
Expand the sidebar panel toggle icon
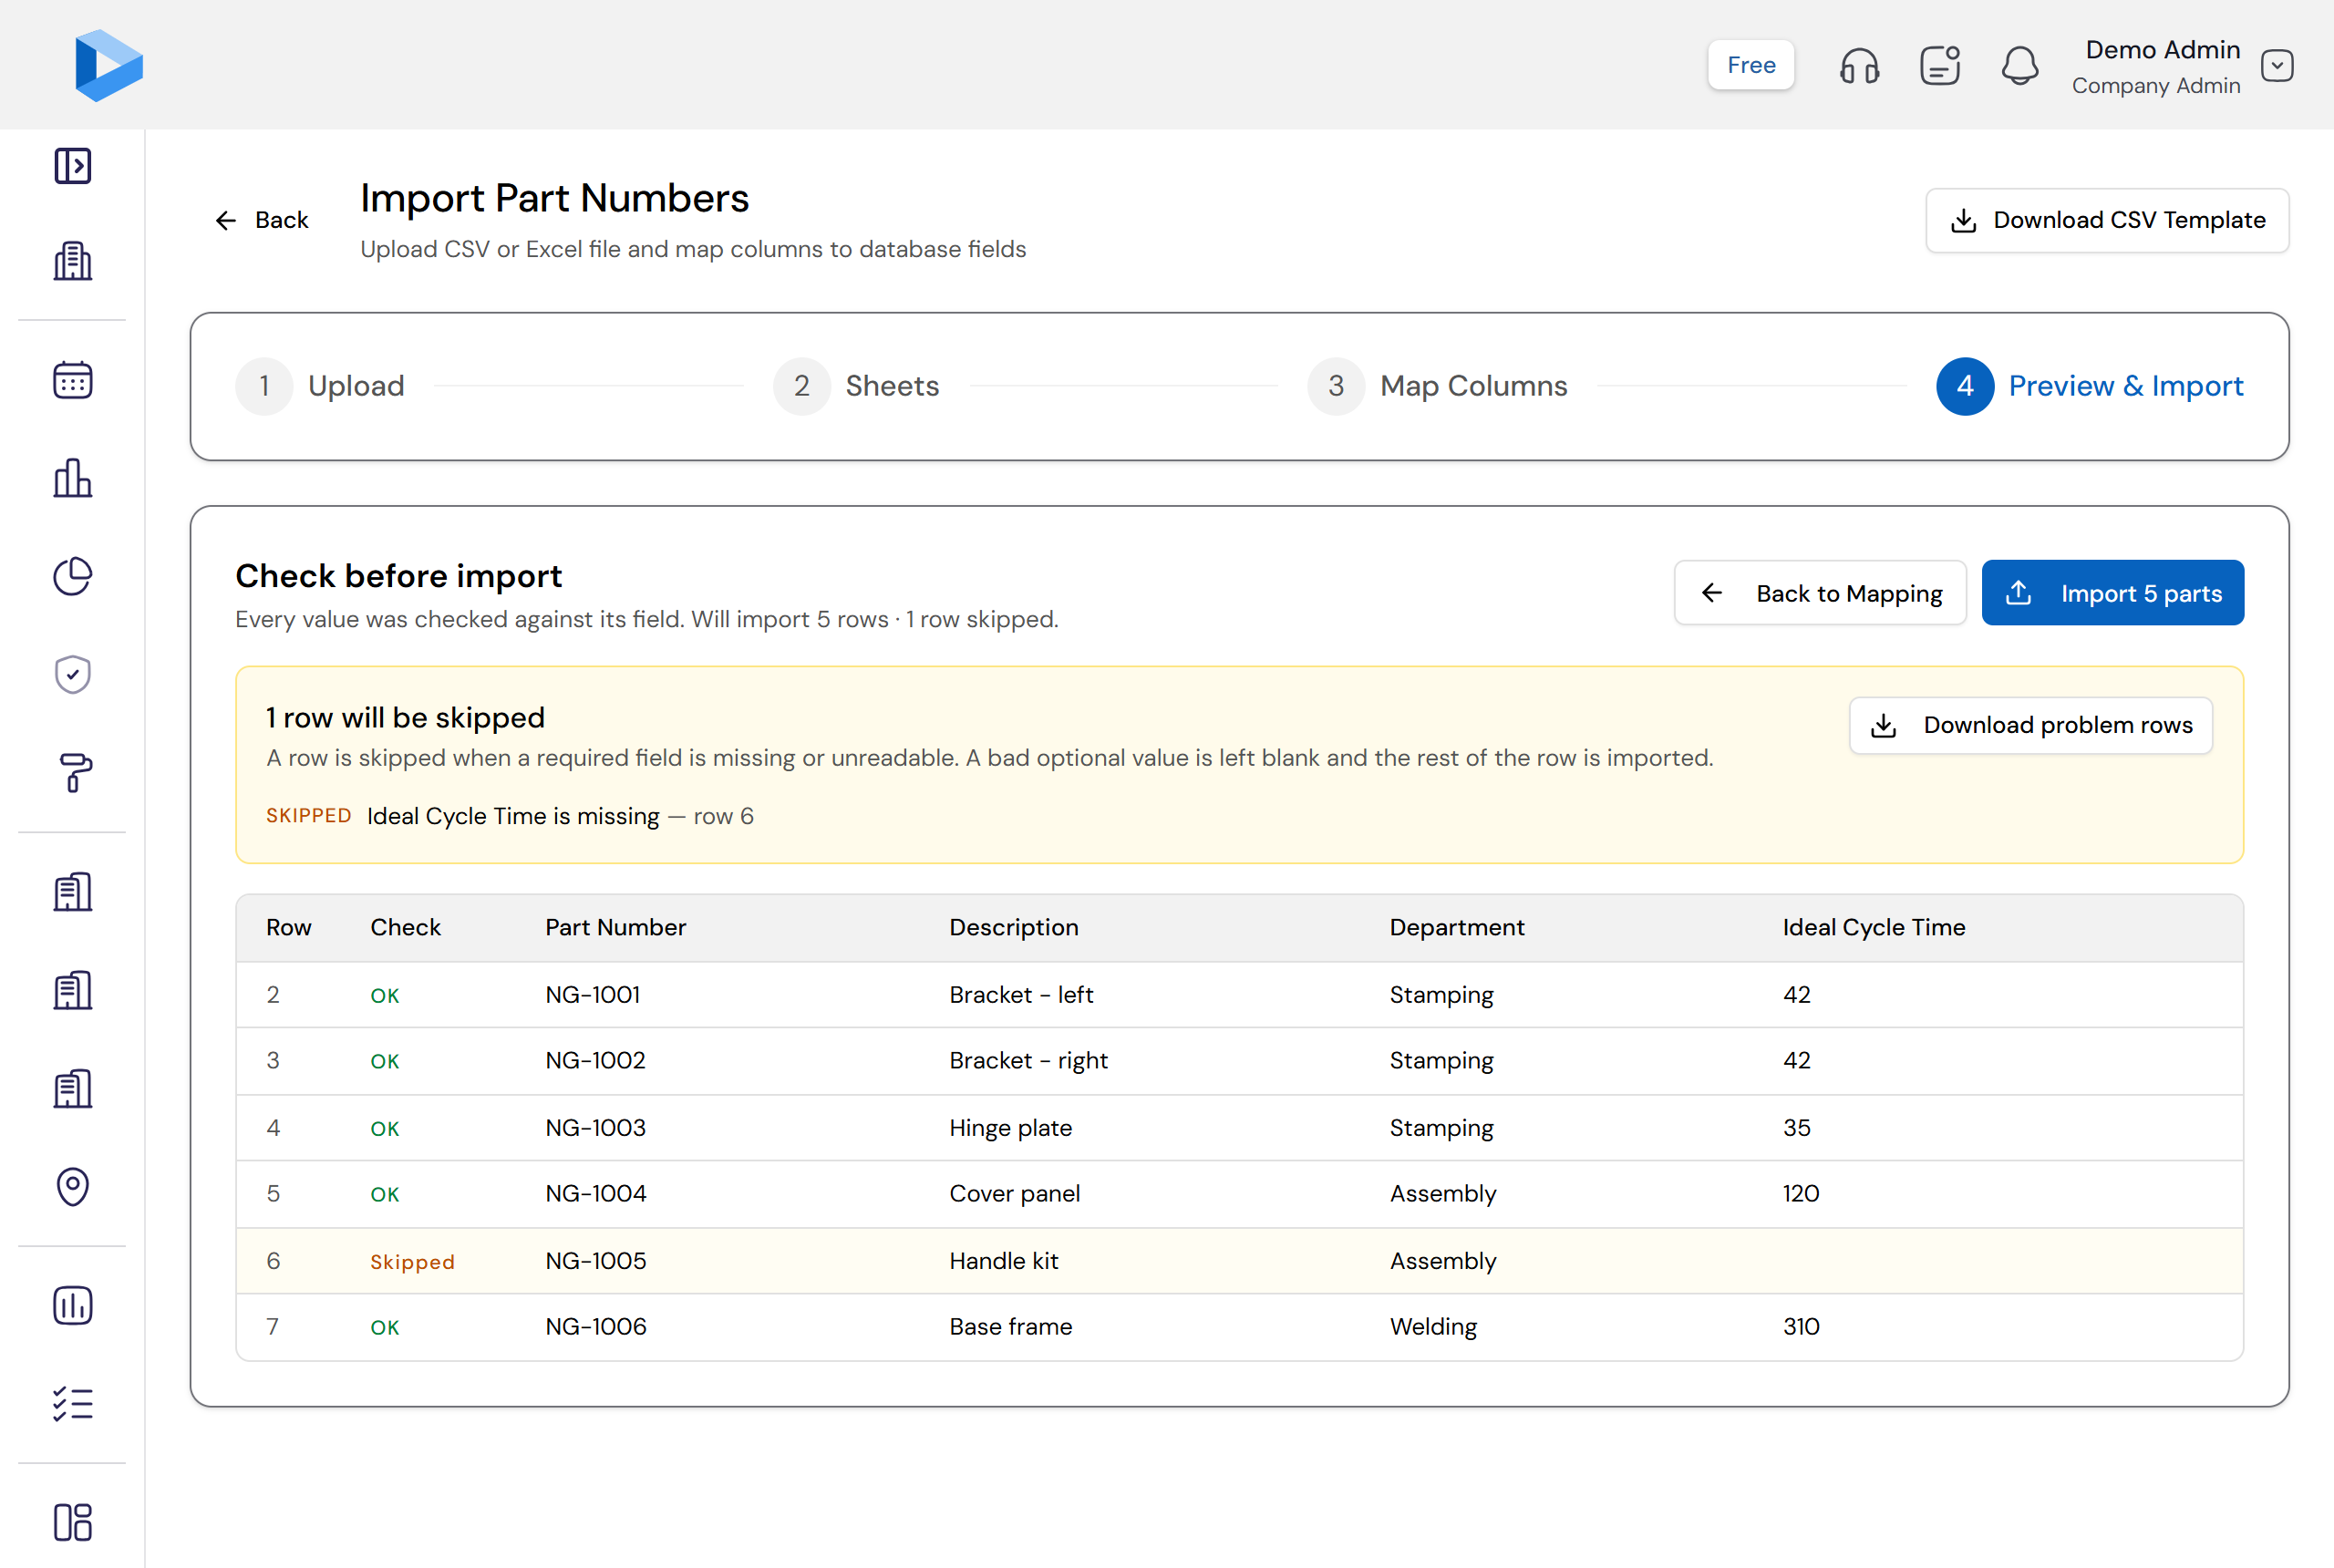(x=72, y=165)
